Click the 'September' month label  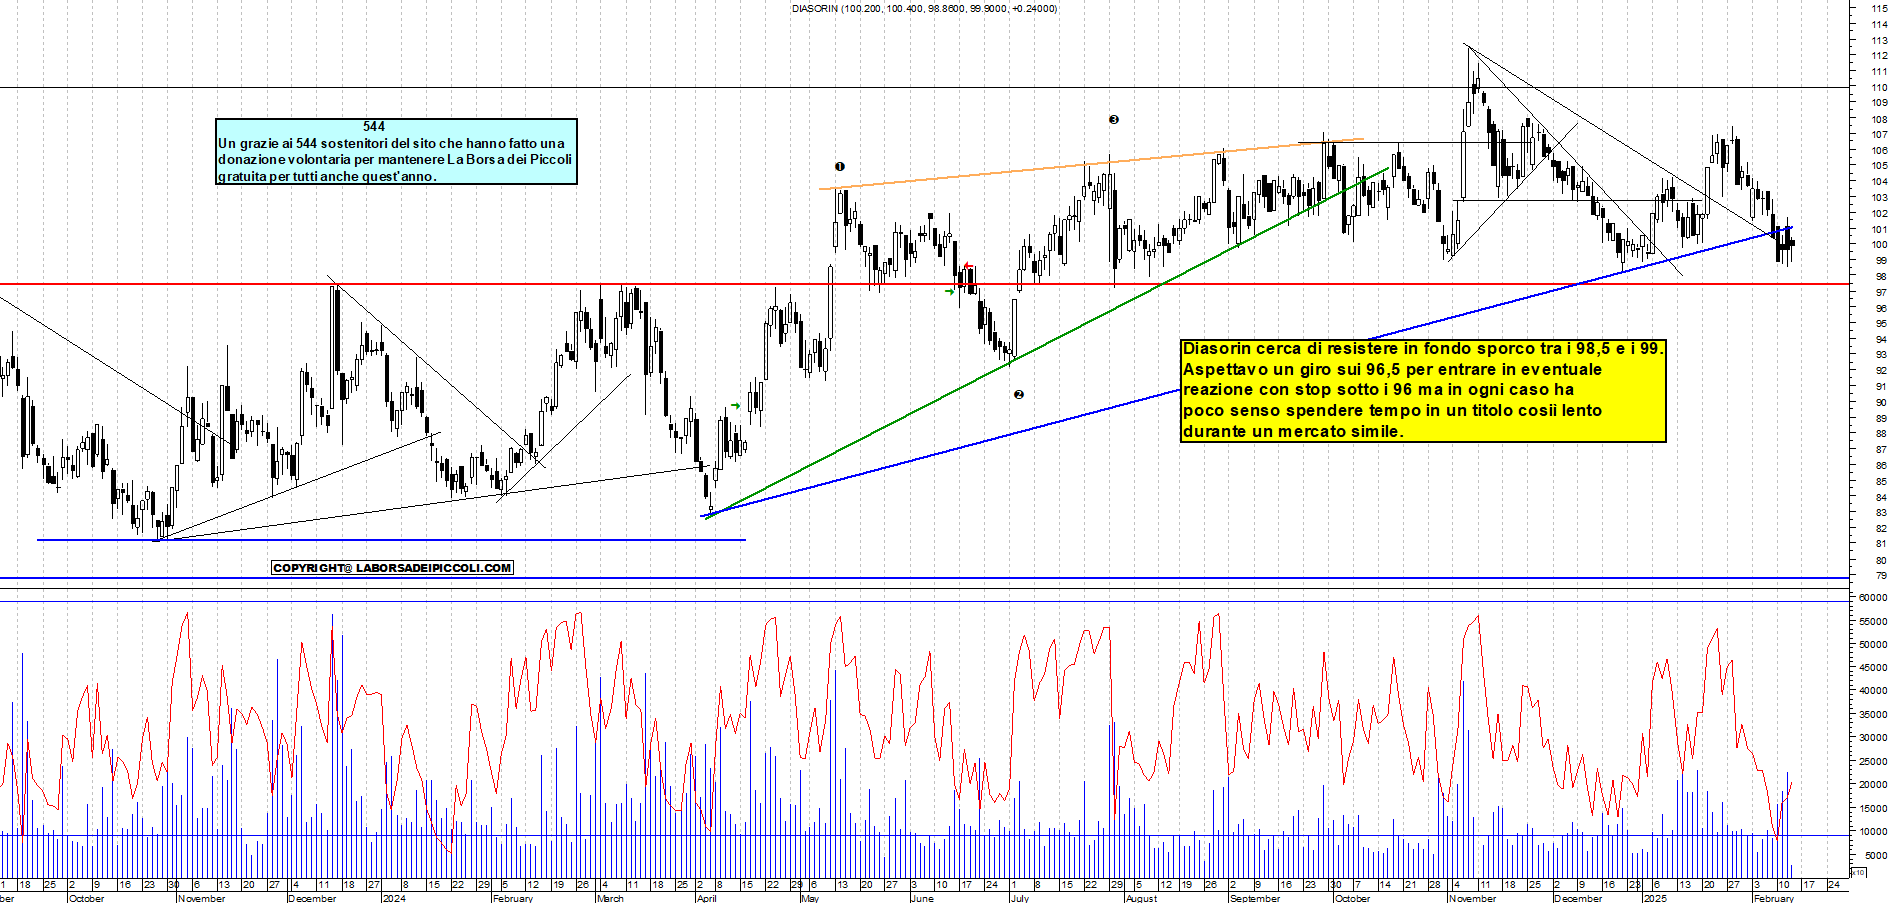pos(1255,898)
